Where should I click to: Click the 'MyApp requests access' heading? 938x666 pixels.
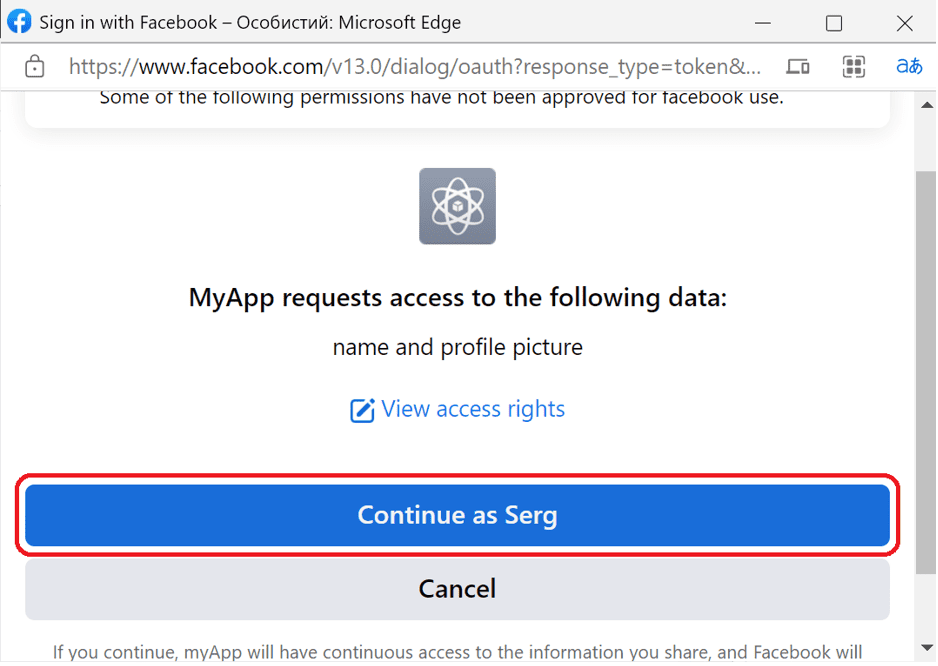458,297
